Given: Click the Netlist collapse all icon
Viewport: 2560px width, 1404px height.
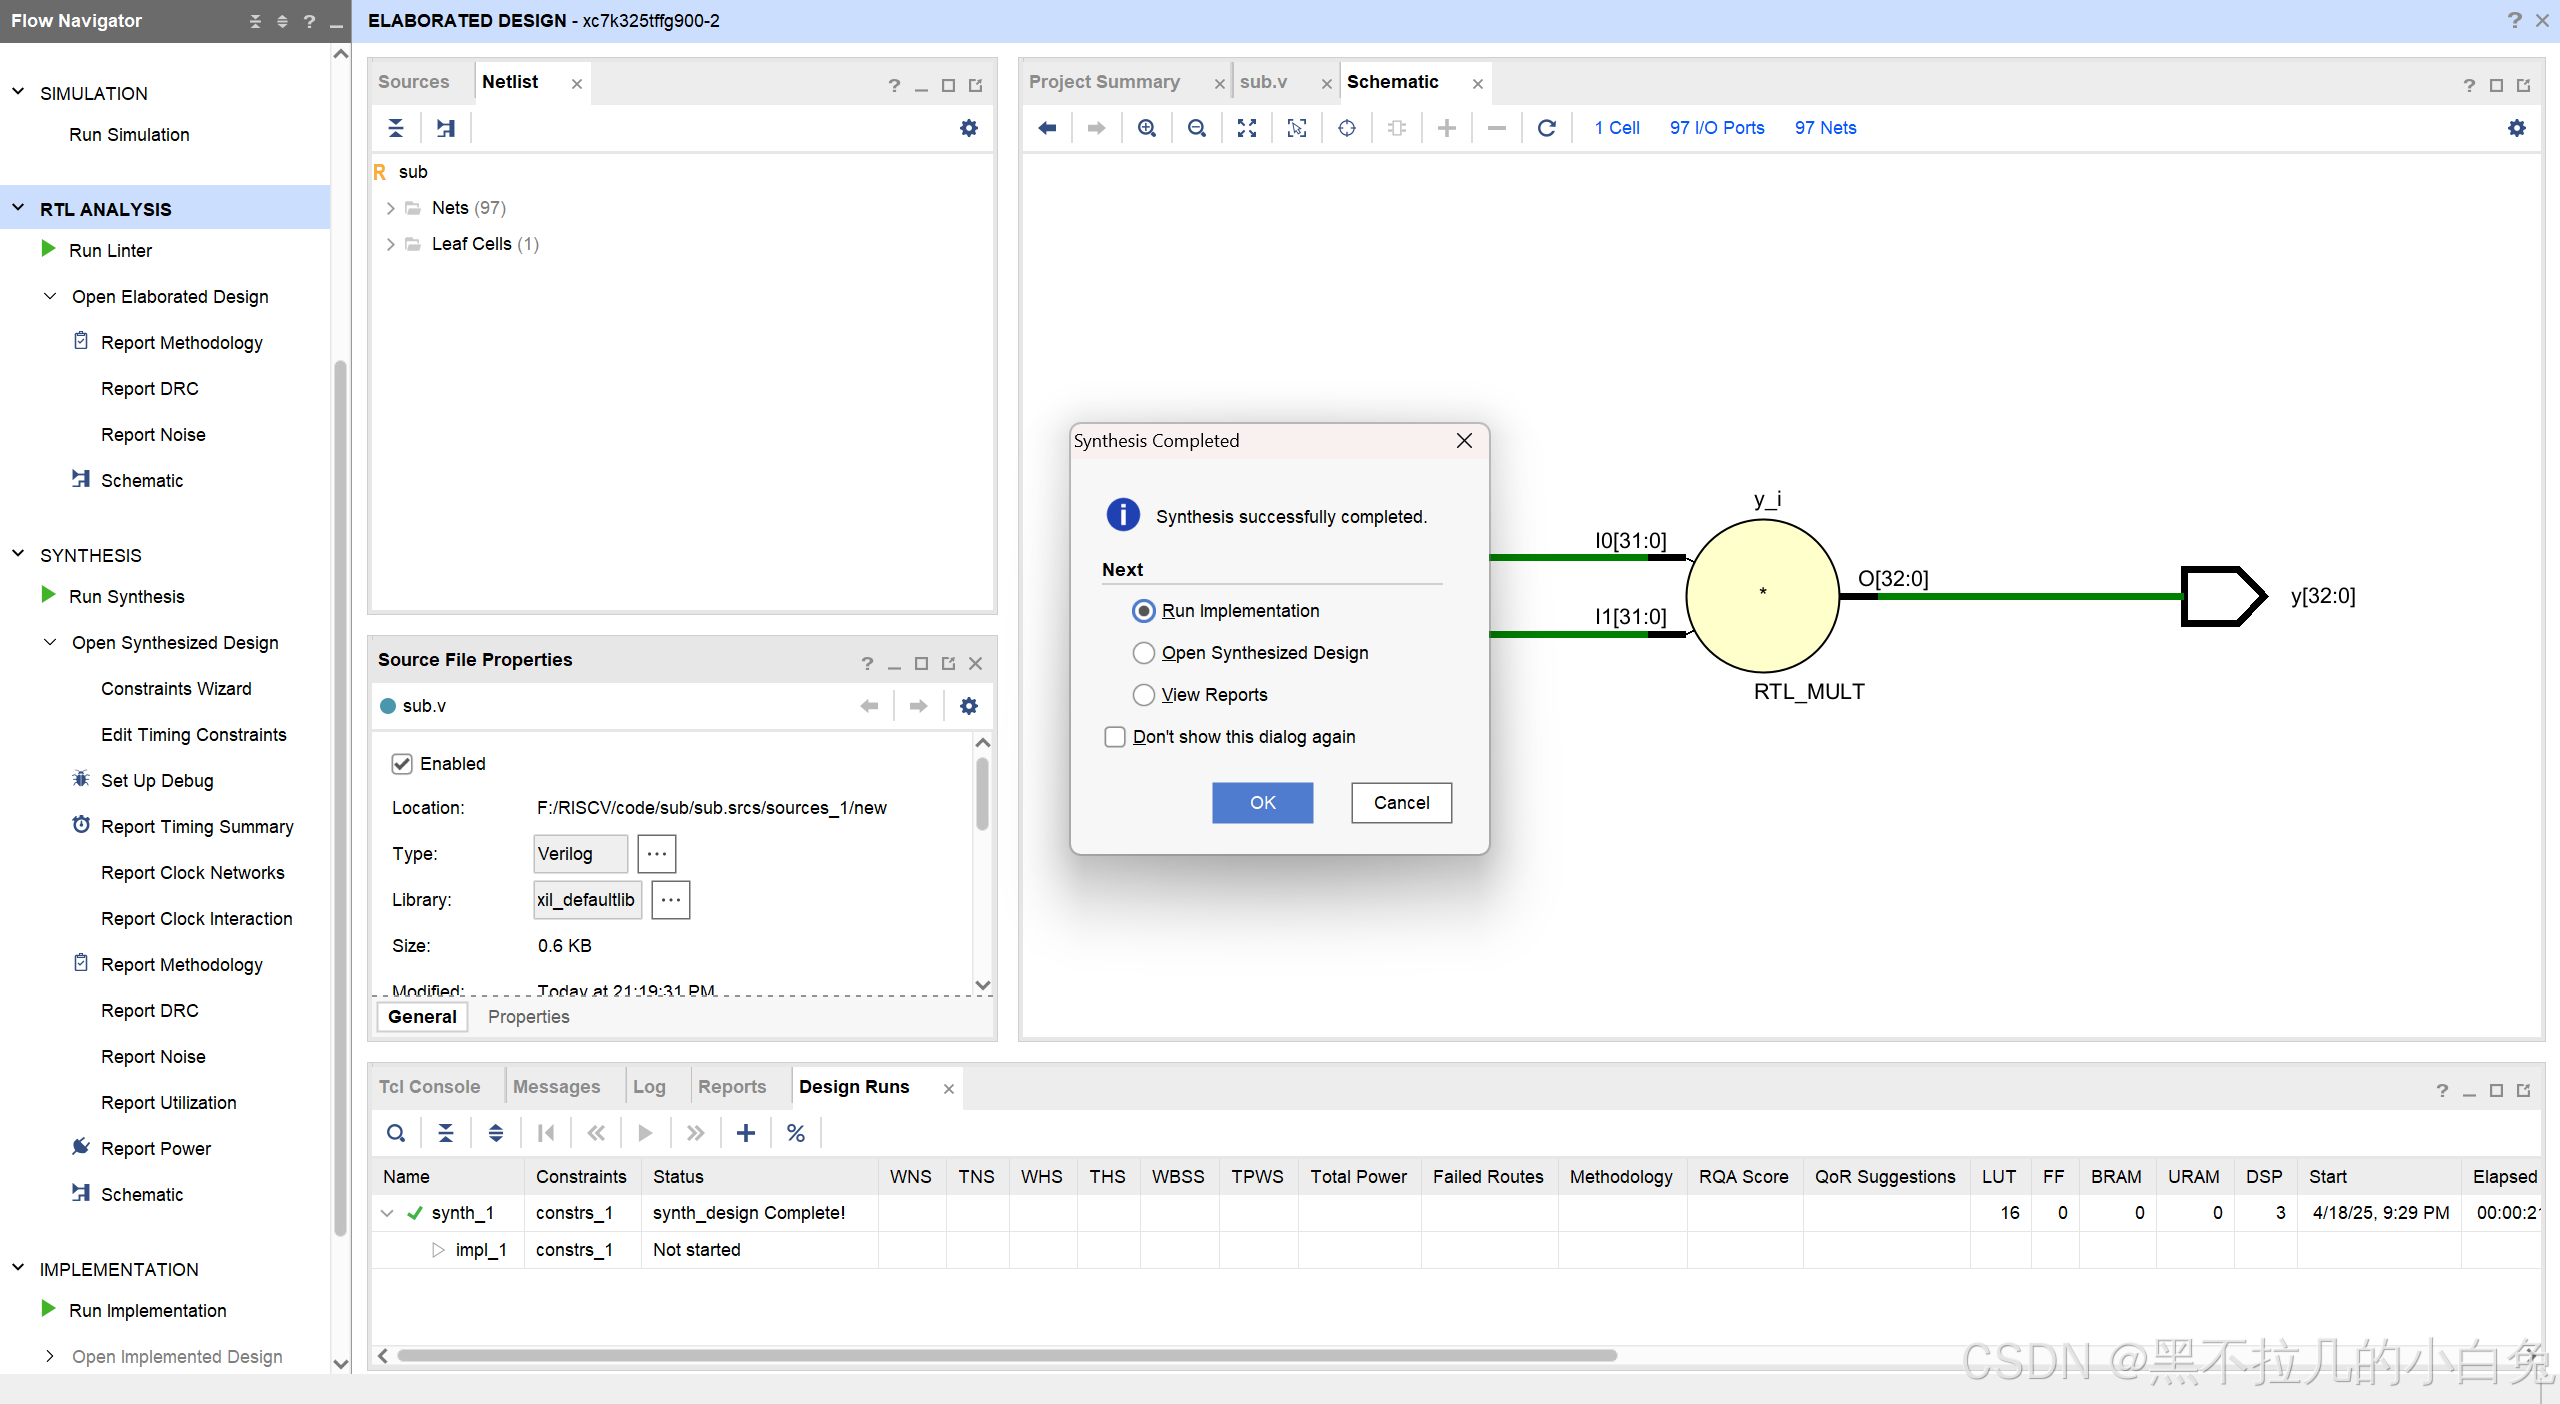Looking at the screenshot, I should point(396,128).
